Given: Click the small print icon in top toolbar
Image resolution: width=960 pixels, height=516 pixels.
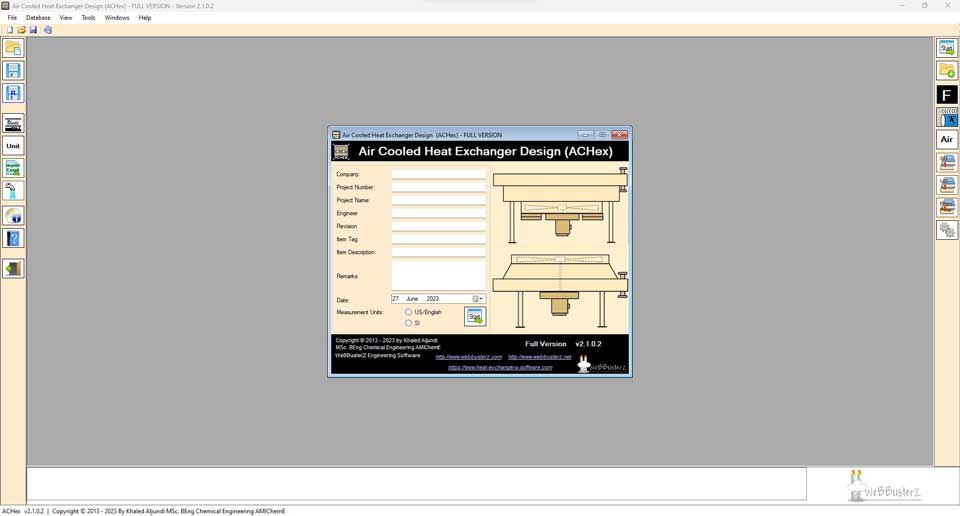Looking at the screenshot, I should [x=48, y=29].
